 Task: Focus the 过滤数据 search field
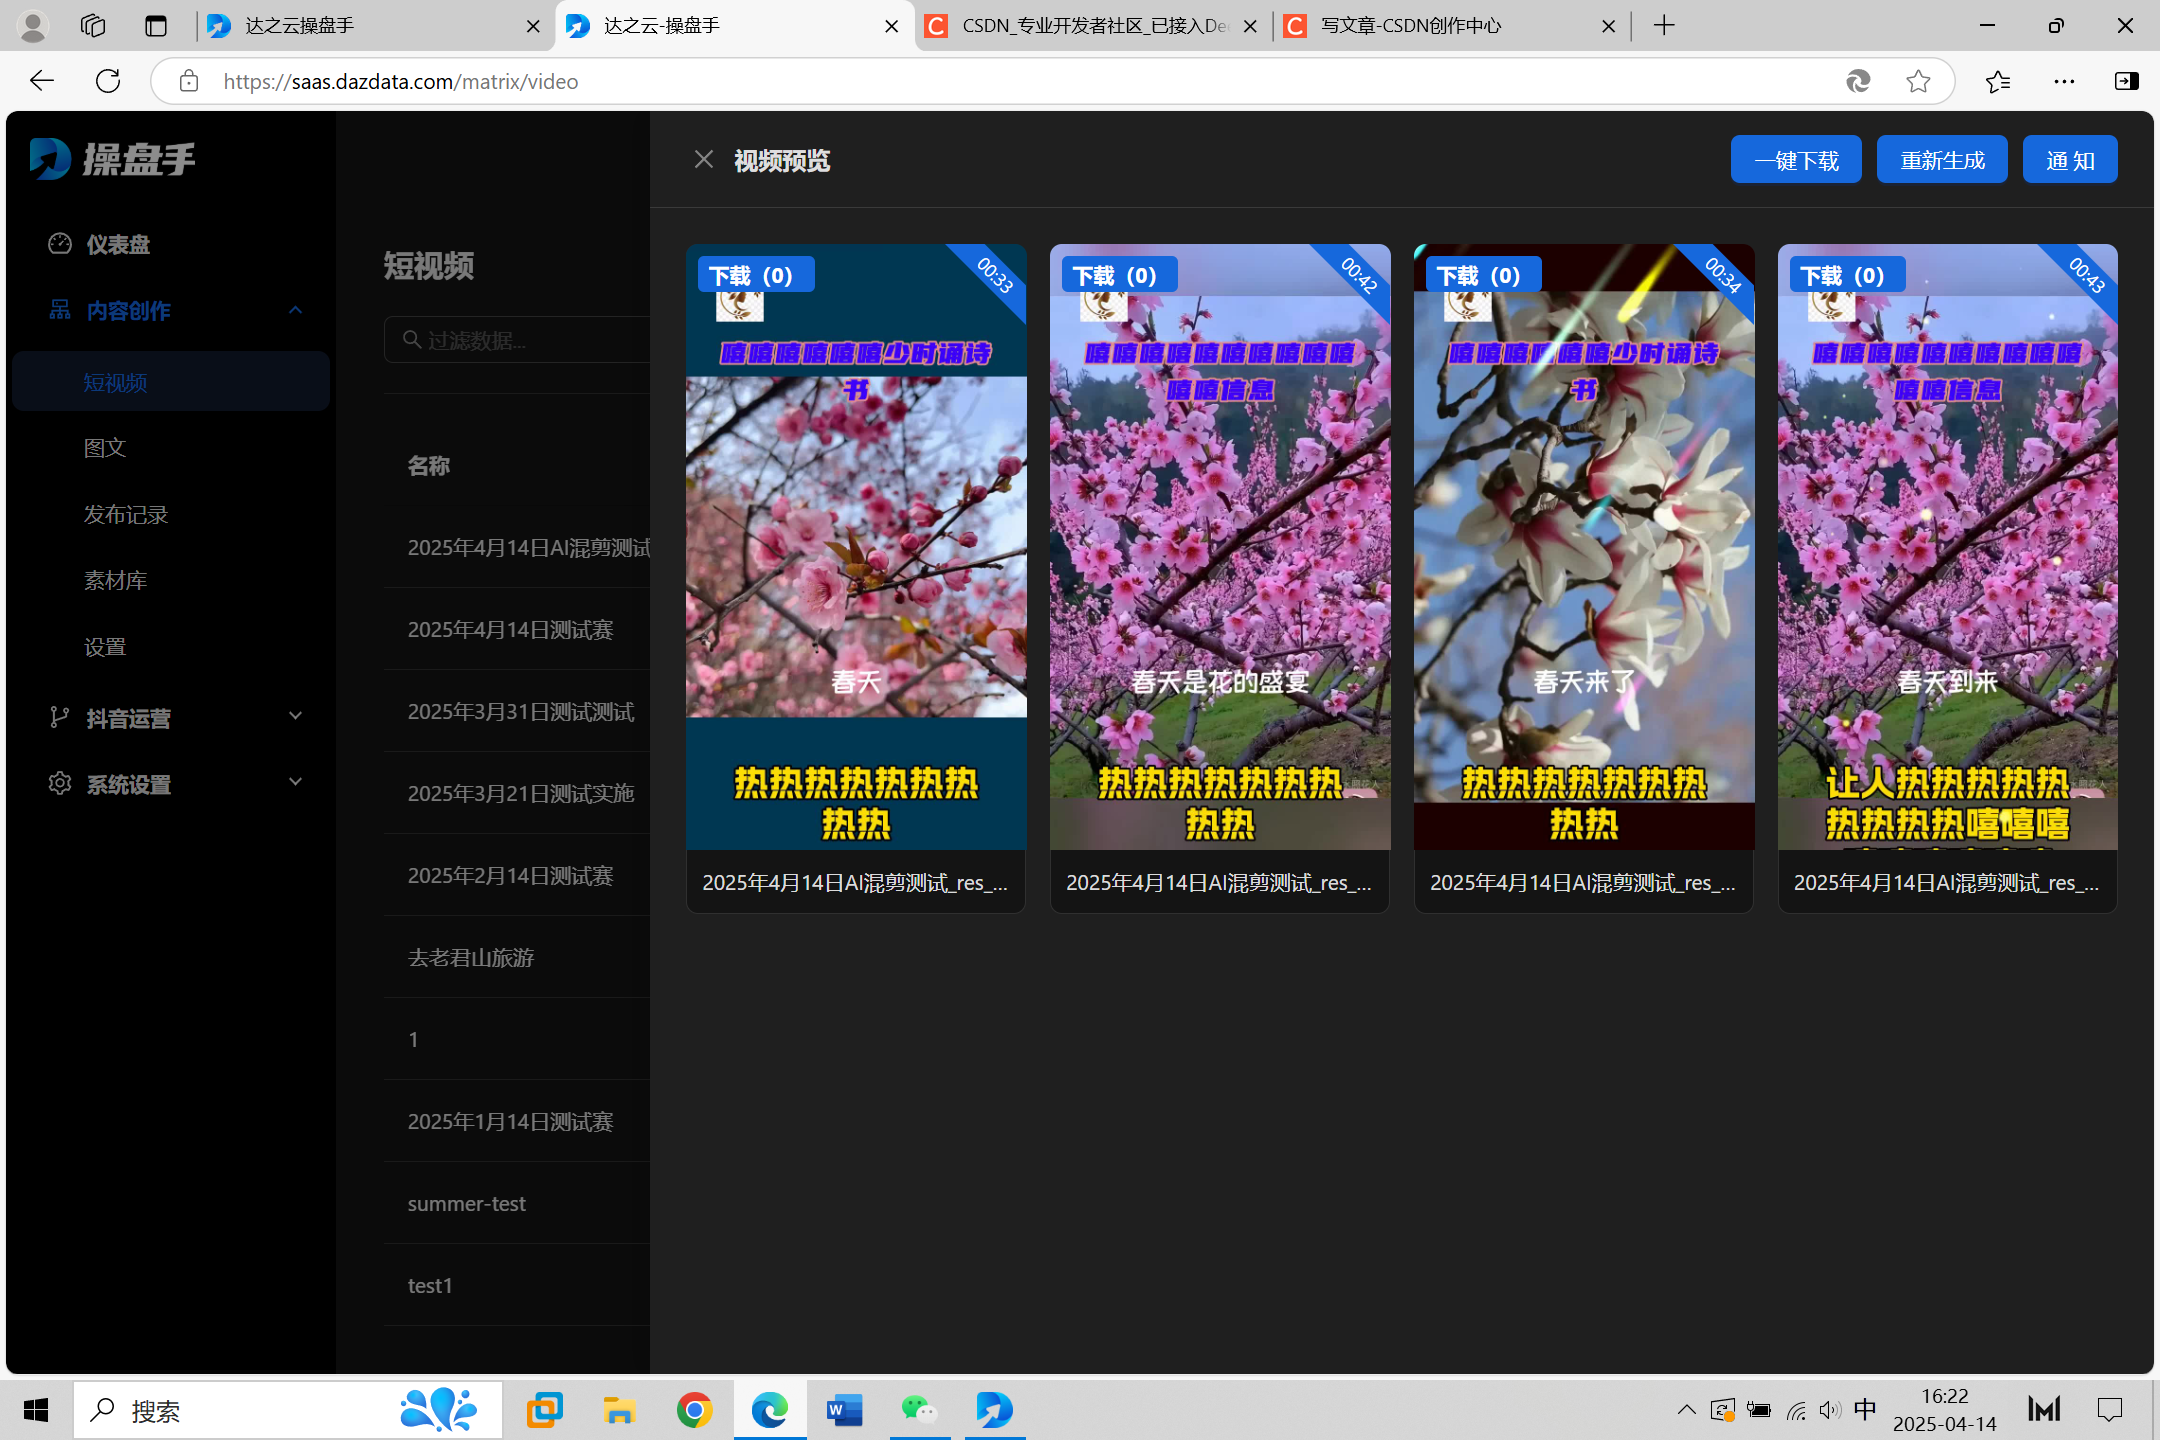pyautogui.click(x=518, y=340)
